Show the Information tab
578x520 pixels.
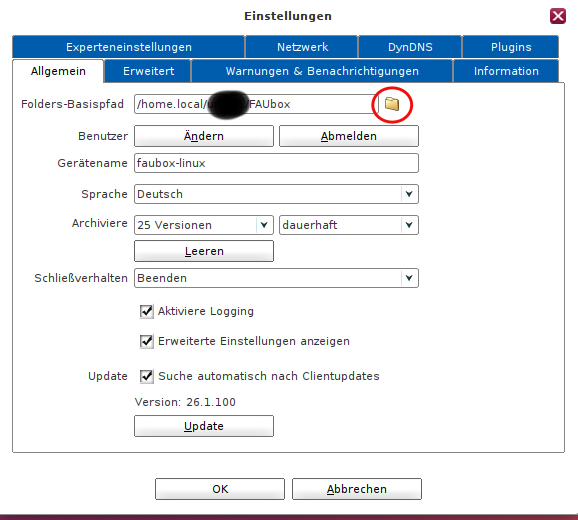[x=506, y=71]
